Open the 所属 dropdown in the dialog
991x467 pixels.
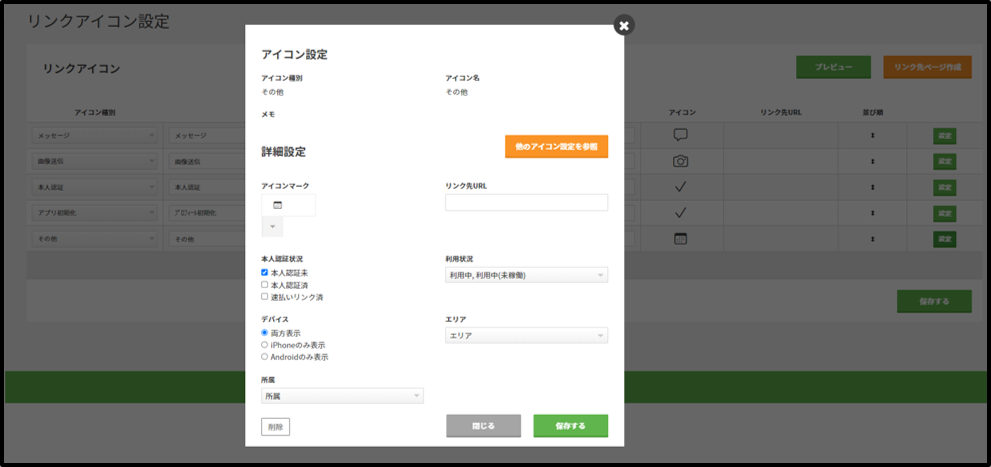[342, 396]
